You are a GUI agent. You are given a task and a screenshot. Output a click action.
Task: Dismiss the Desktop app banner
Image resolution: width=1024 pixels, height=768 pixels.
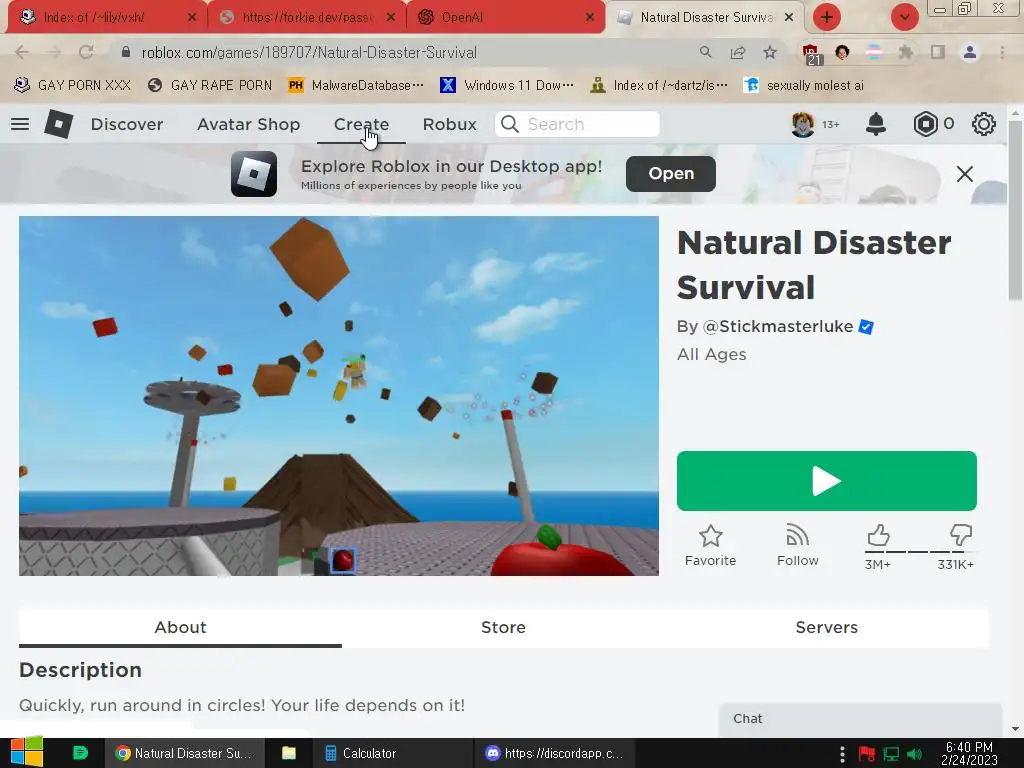(965, 174)
